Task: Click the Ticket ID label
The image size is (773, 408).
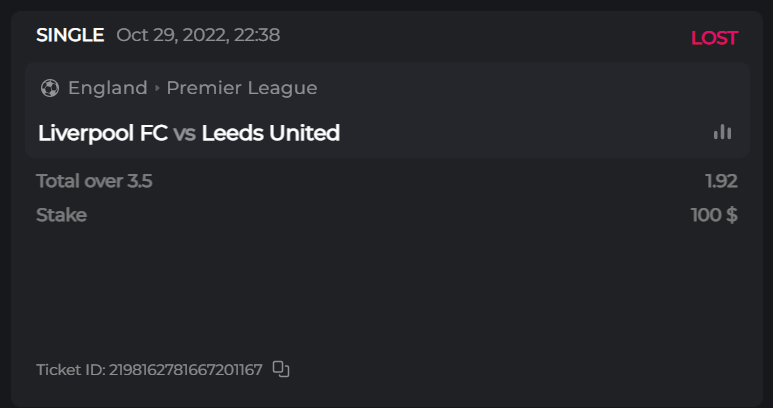Action: tap(70, 370)
